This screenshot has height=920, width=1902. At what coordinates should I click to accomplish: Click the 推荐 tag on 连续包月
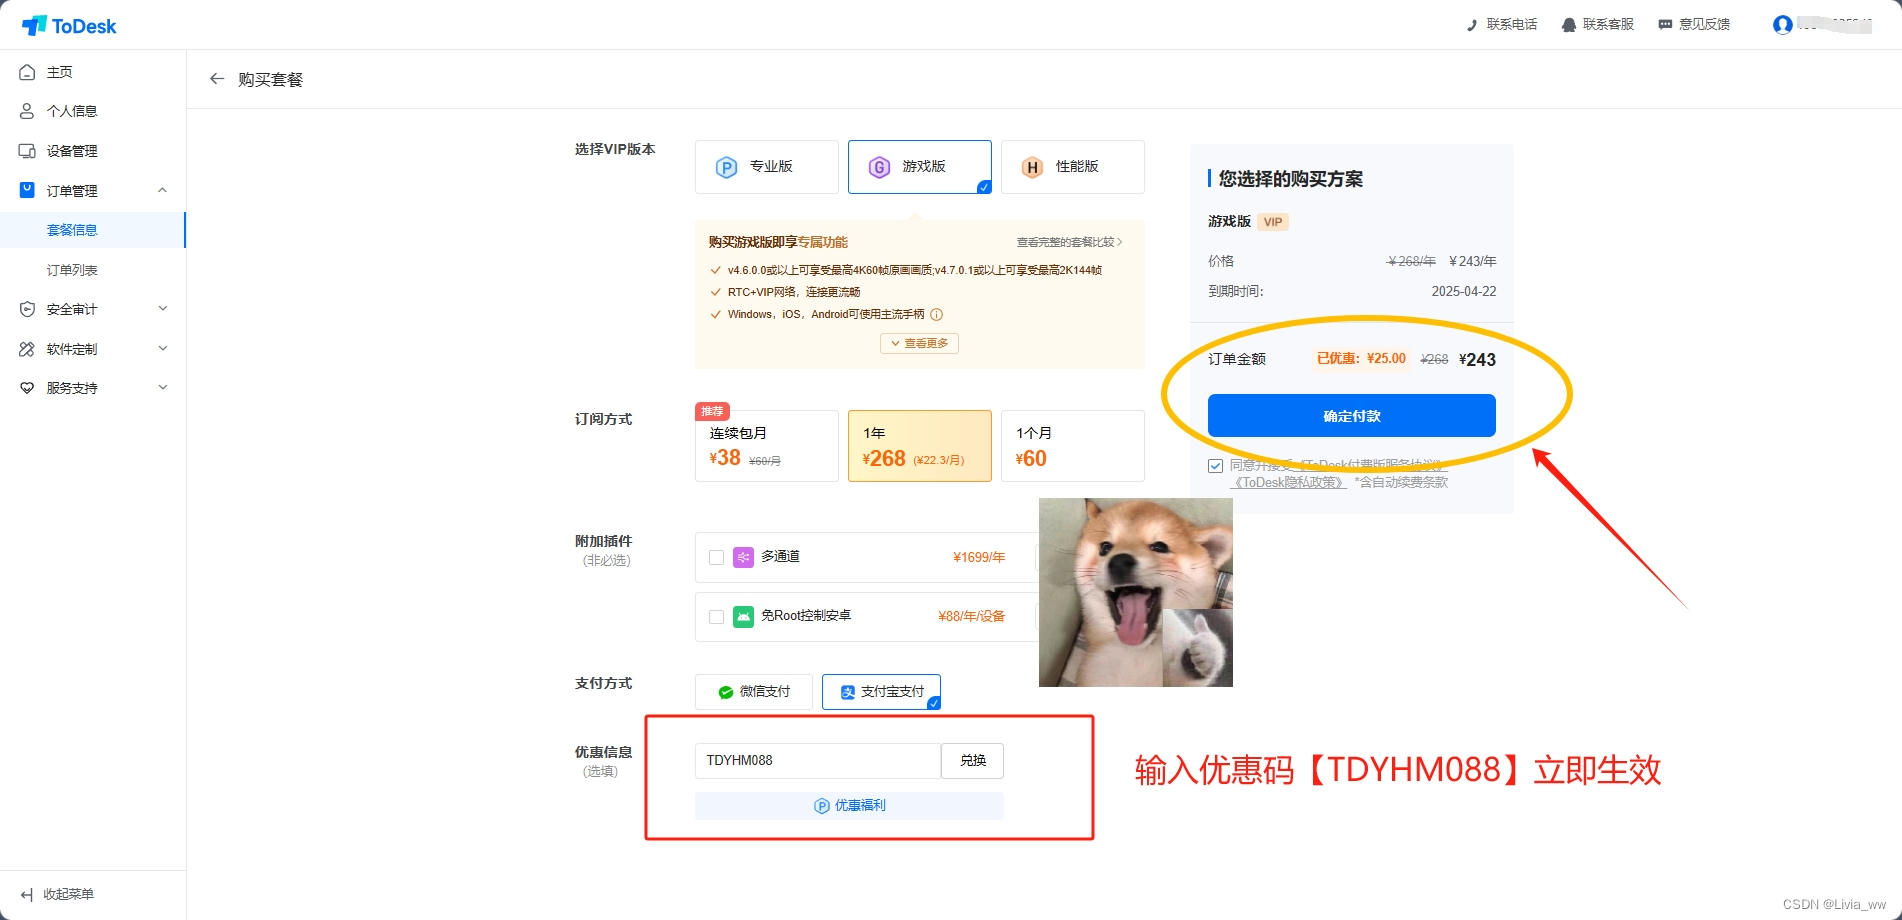point(713,411)
